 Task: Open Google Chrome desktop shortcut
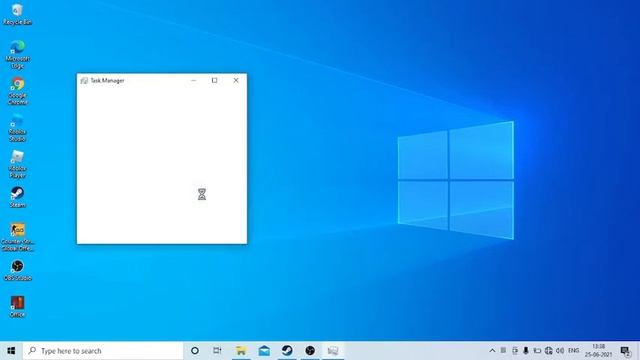(x=17, y=91)
